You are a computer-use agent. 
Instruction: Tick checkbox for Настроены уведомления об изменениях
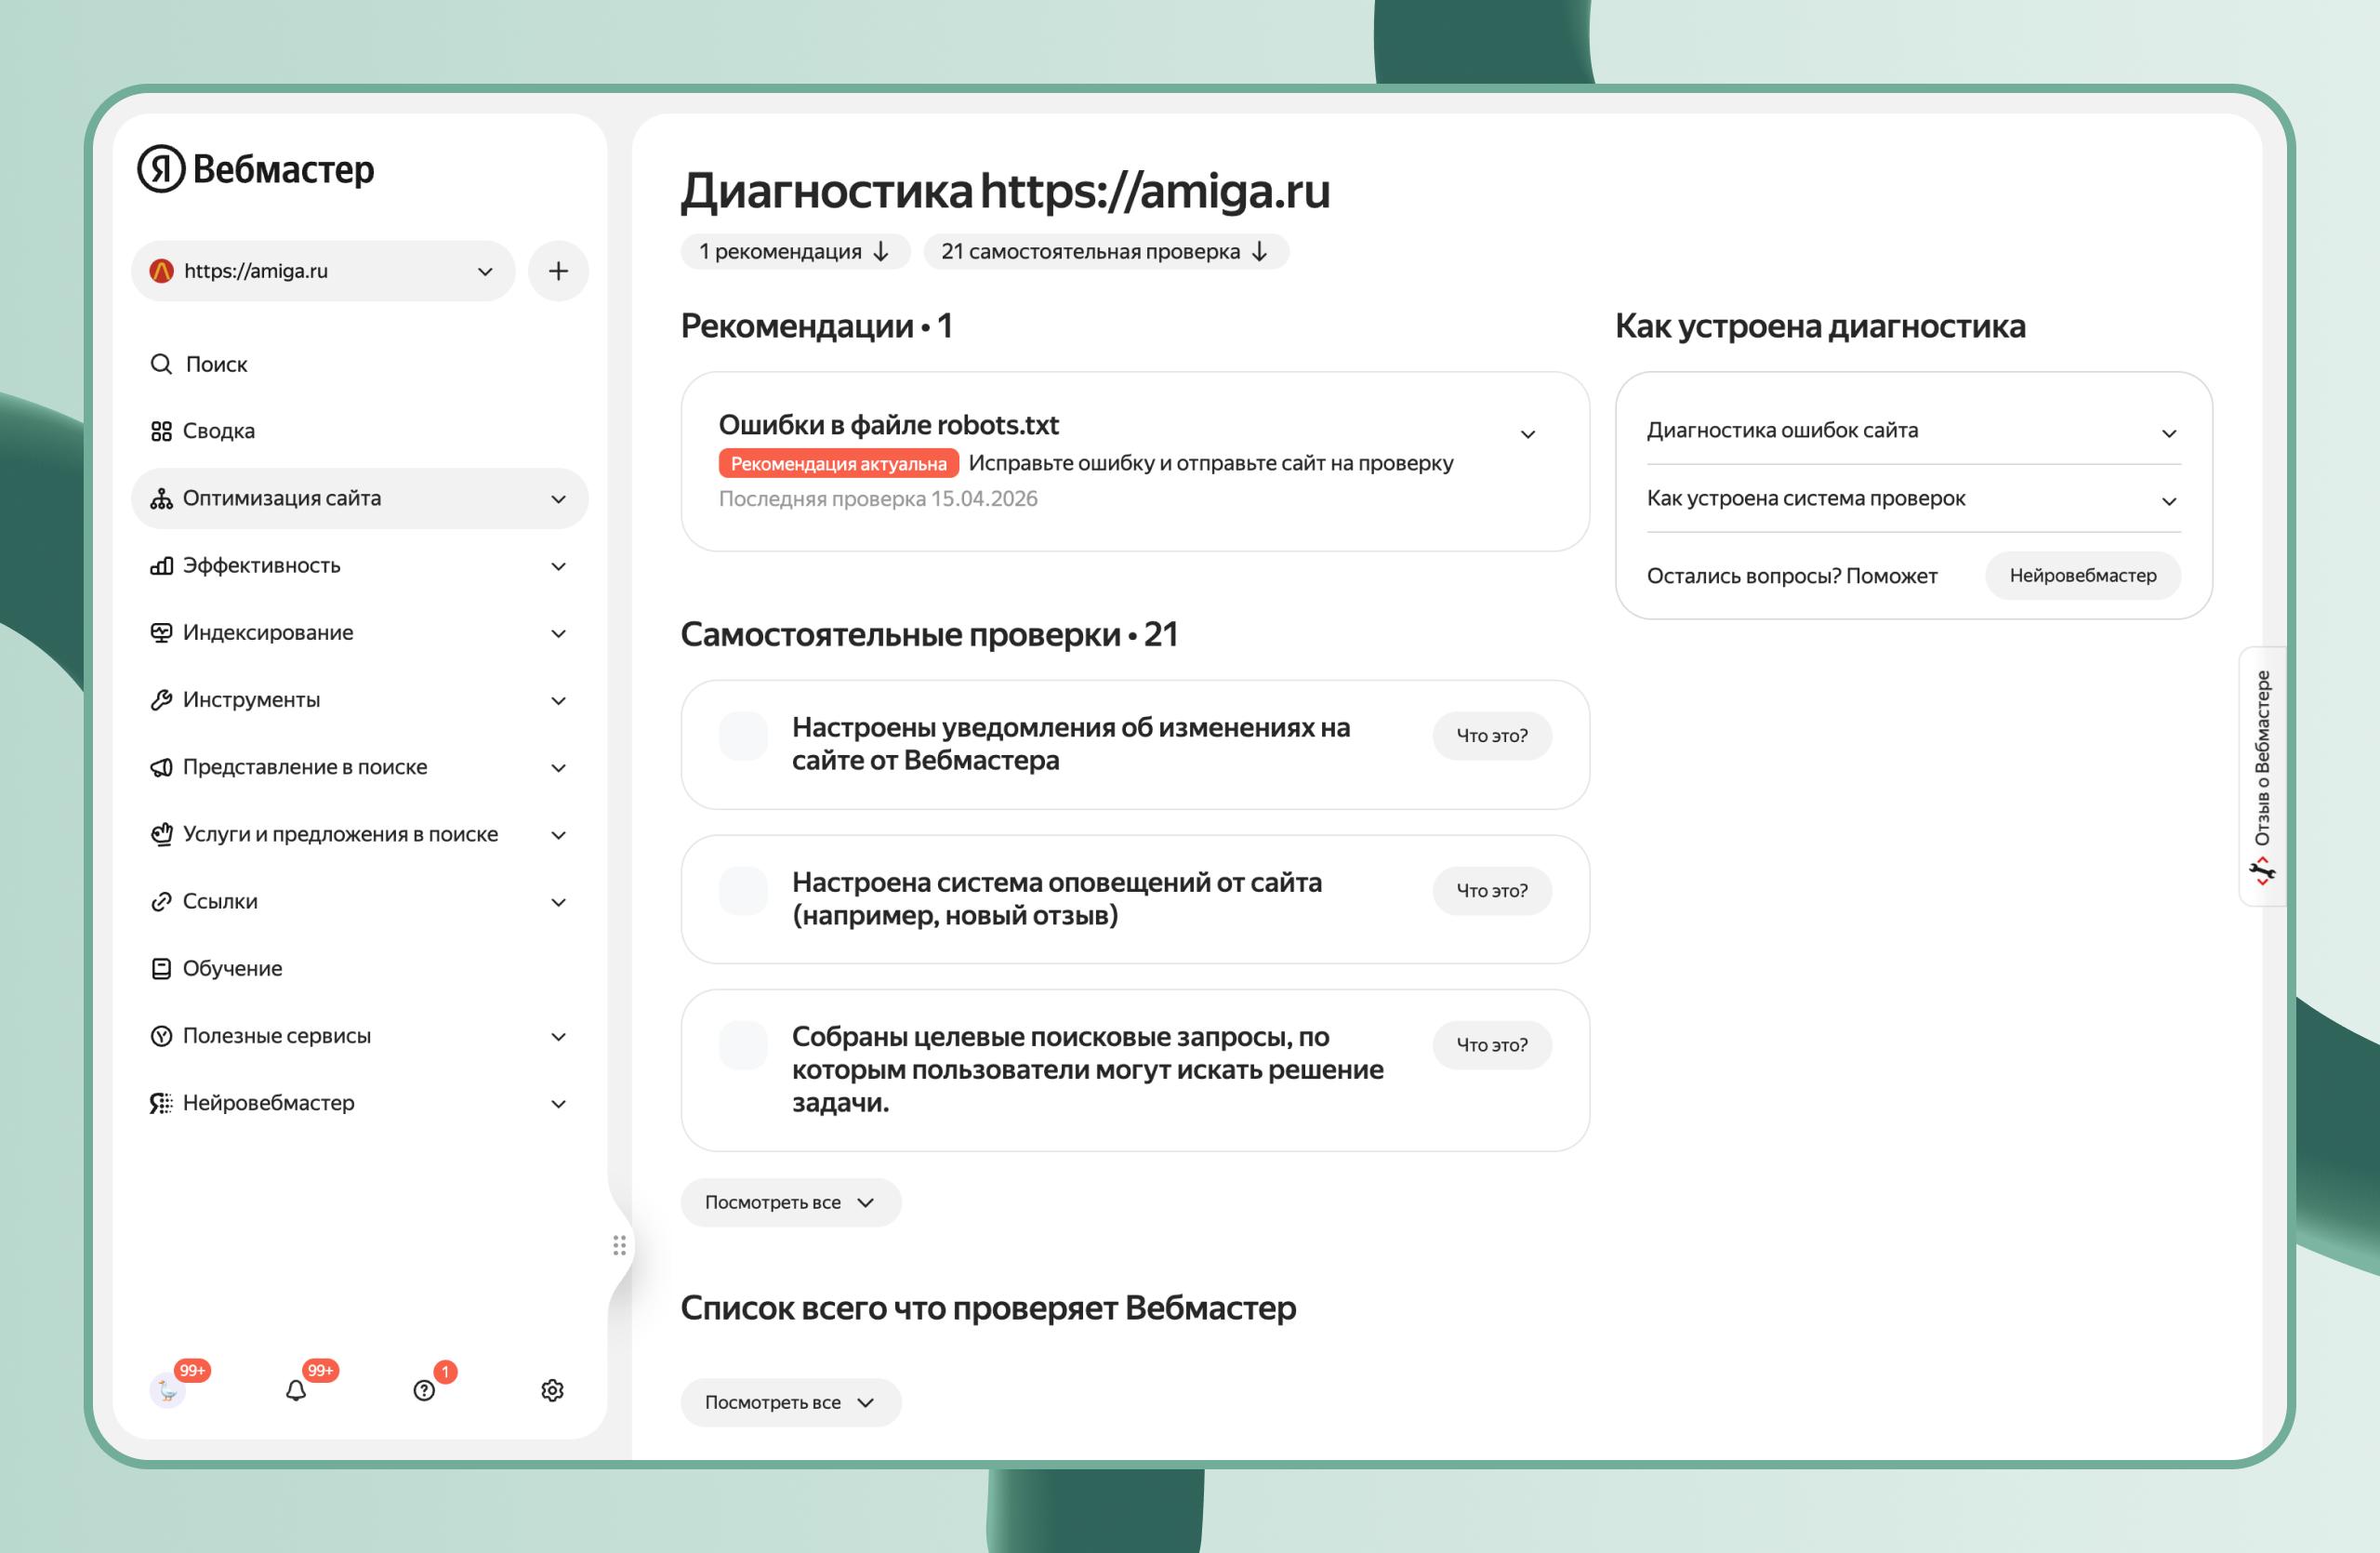(743, 736)
